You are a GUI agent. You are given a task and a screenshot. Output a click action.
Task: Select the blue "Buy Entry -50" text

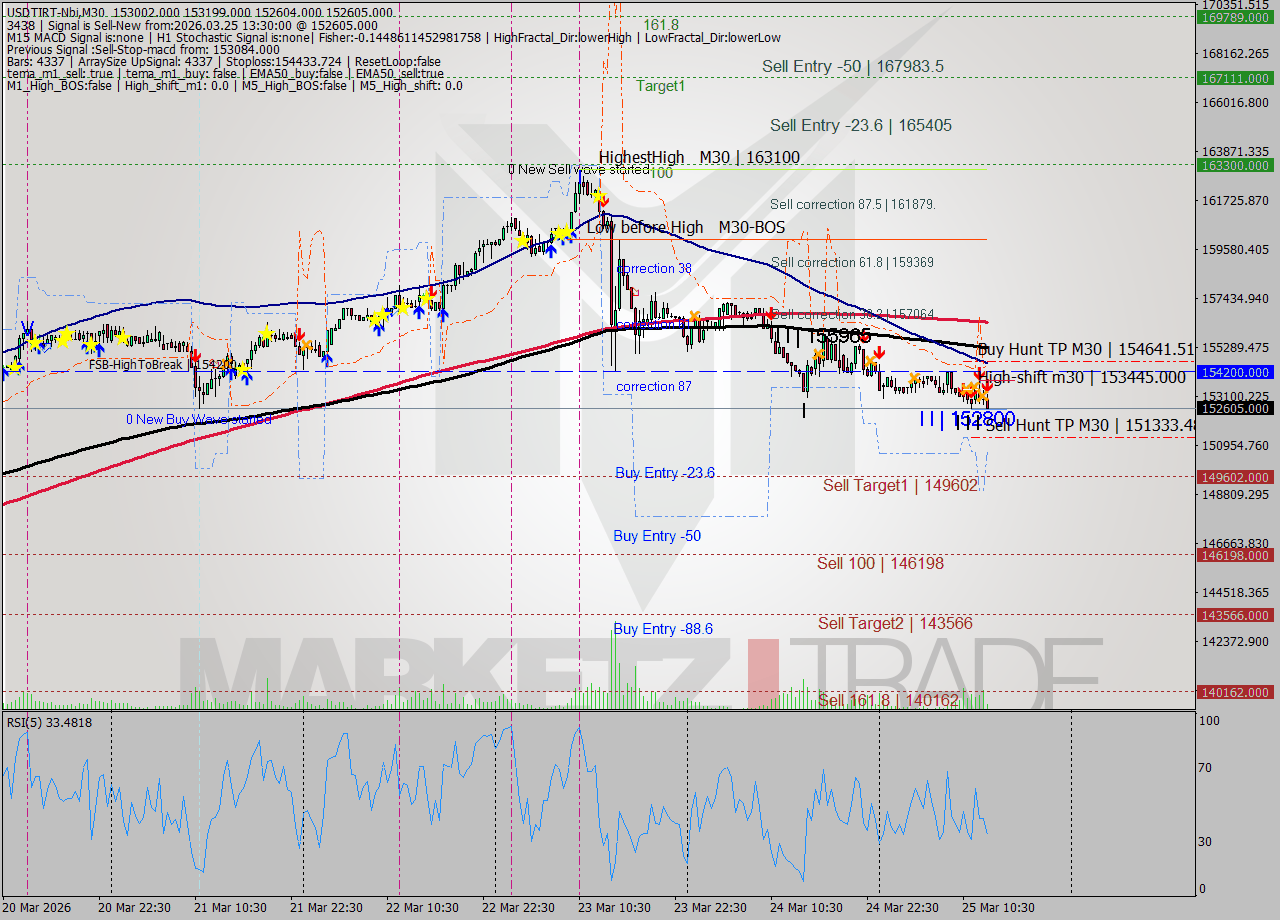click(656, 536)
